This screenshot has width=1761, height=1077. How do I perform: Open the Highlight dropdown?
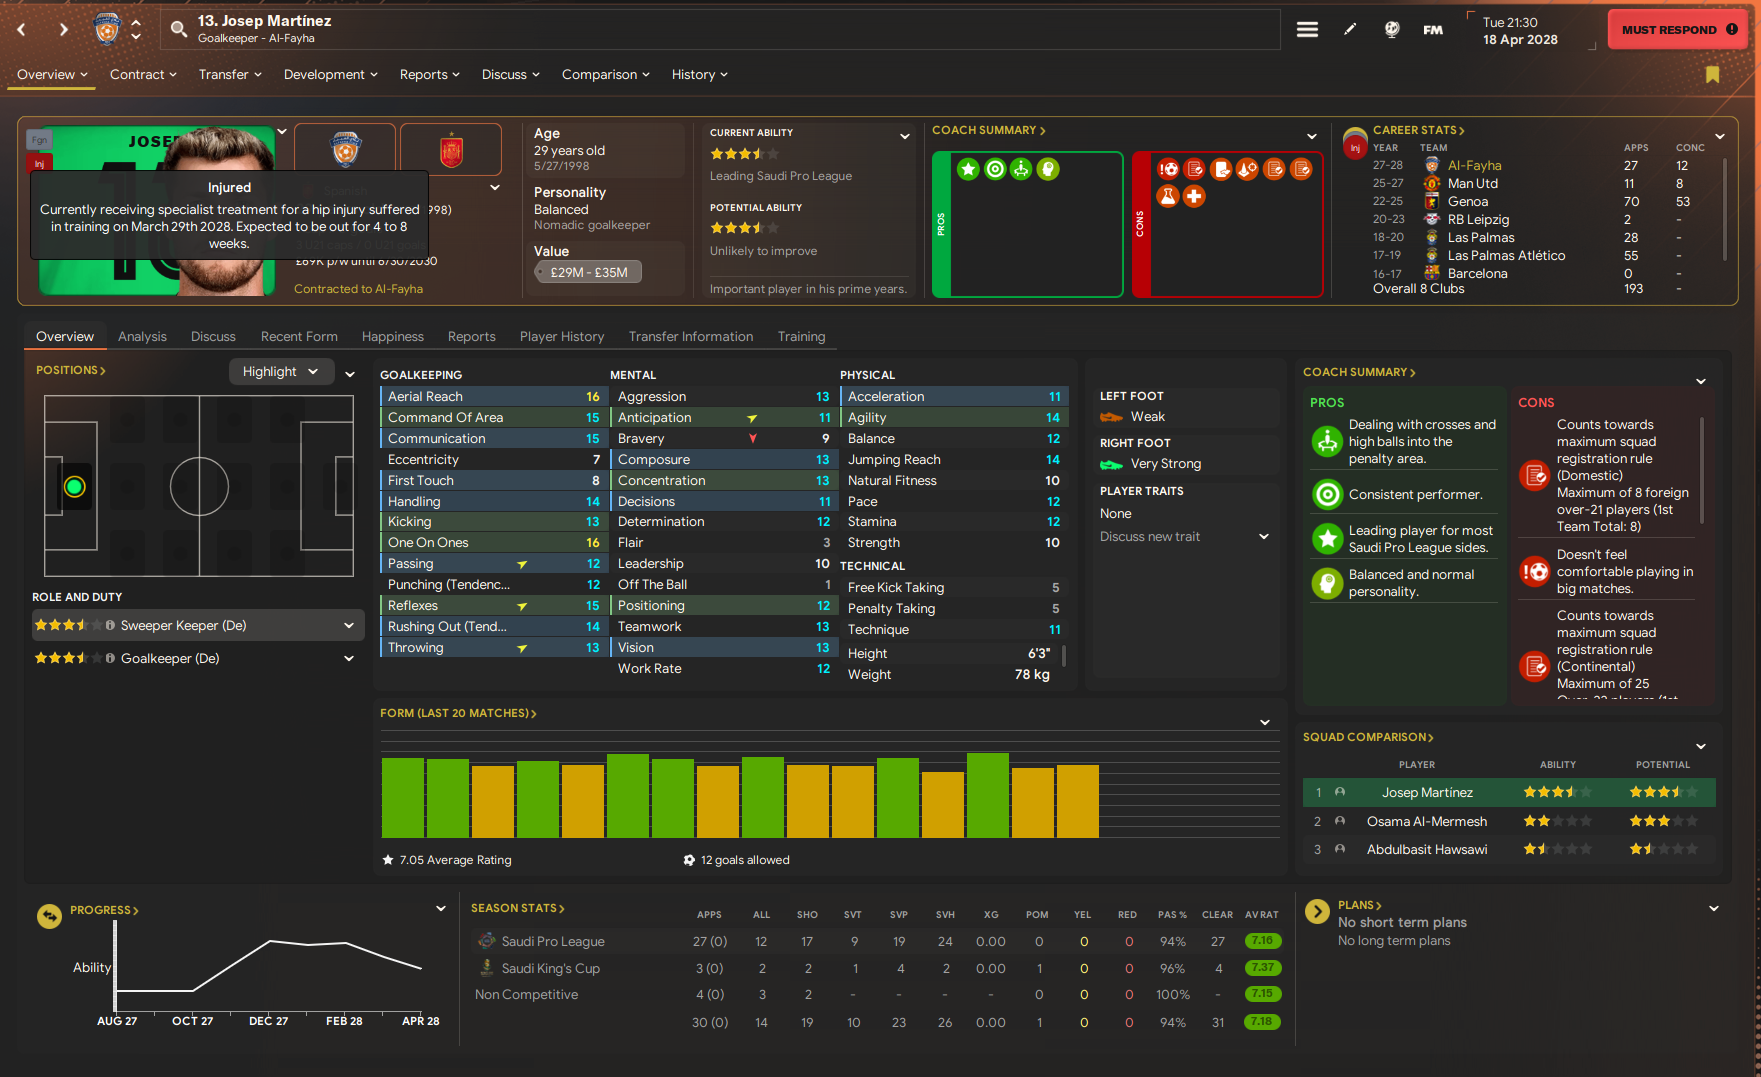[280, 372]
